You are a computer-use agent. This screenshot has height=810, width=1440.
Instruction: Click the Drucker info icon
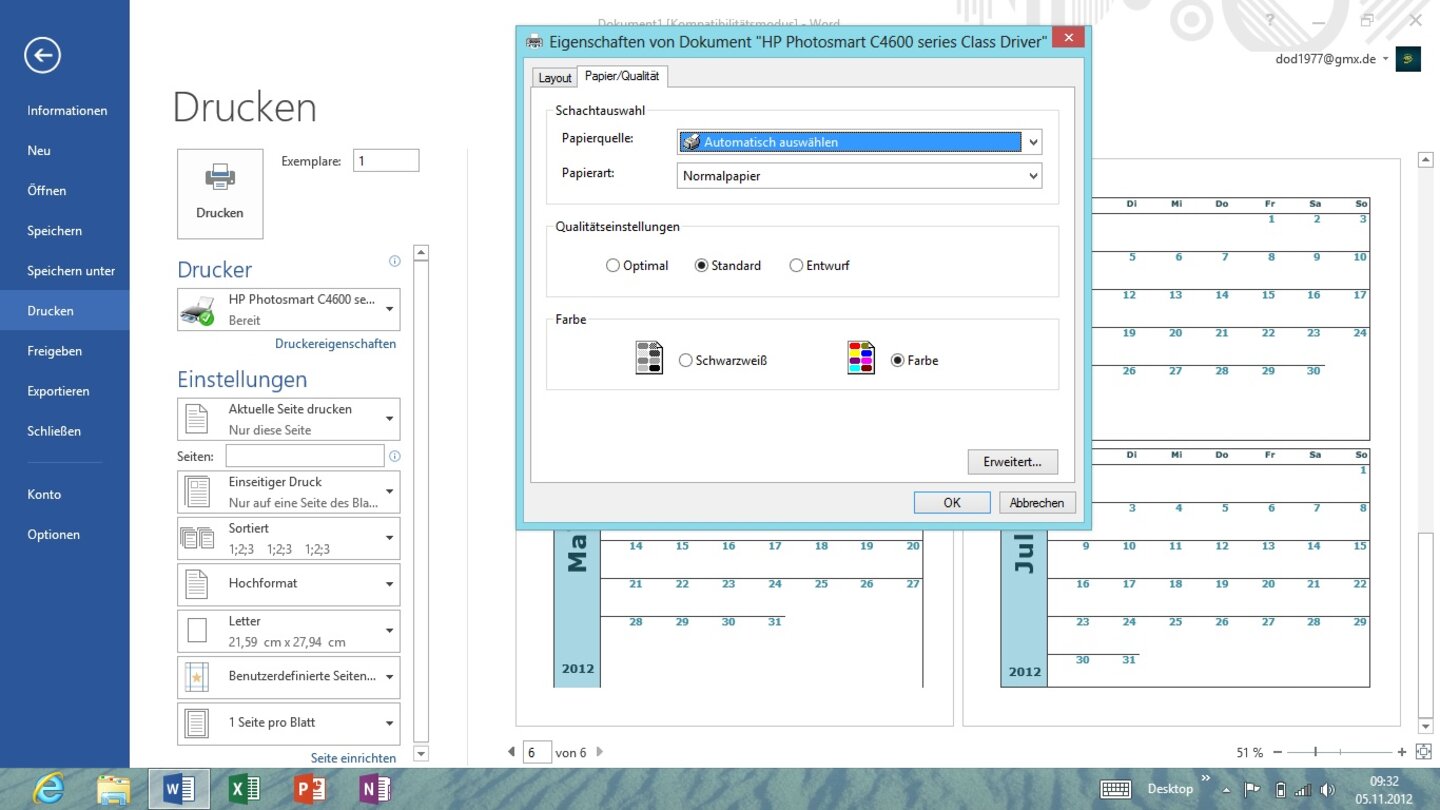[x=395, y=261]
